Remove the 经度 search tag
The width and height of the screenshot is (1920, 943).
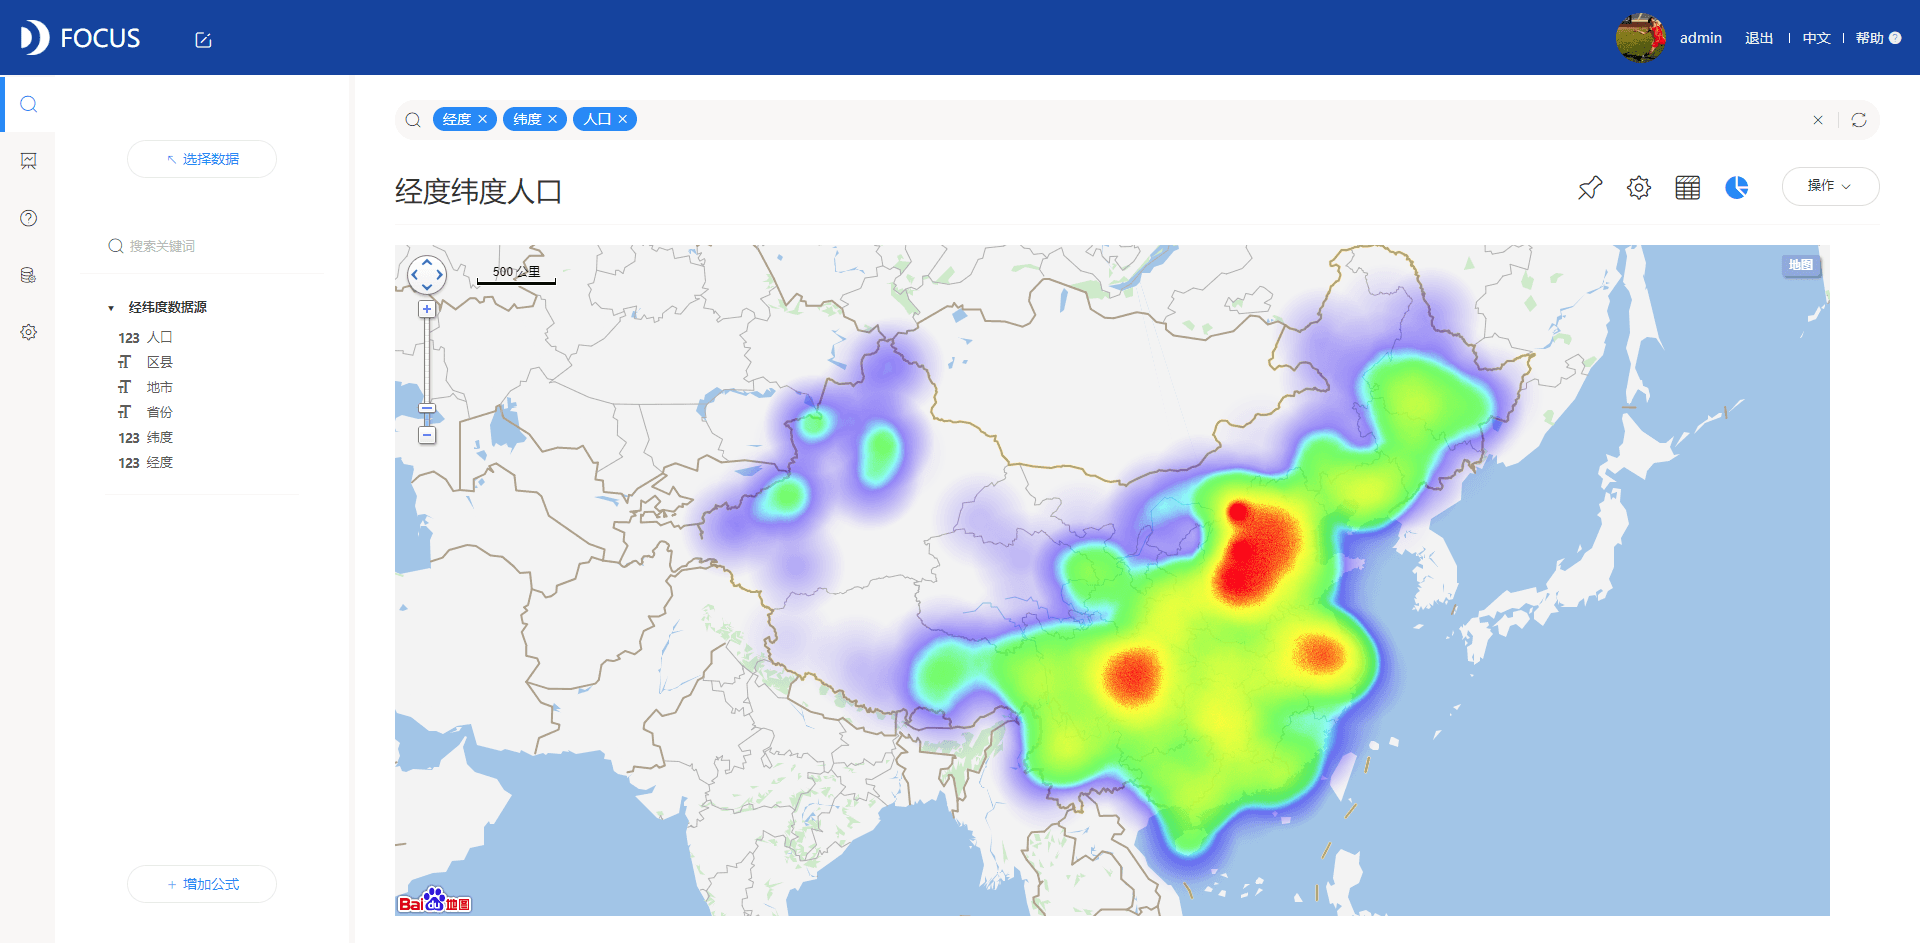(x=482, y=119)
